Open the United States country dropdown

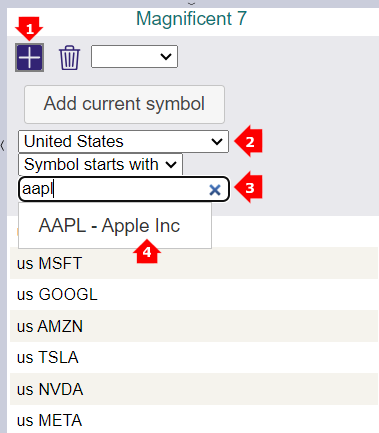[x=123, y=141]
